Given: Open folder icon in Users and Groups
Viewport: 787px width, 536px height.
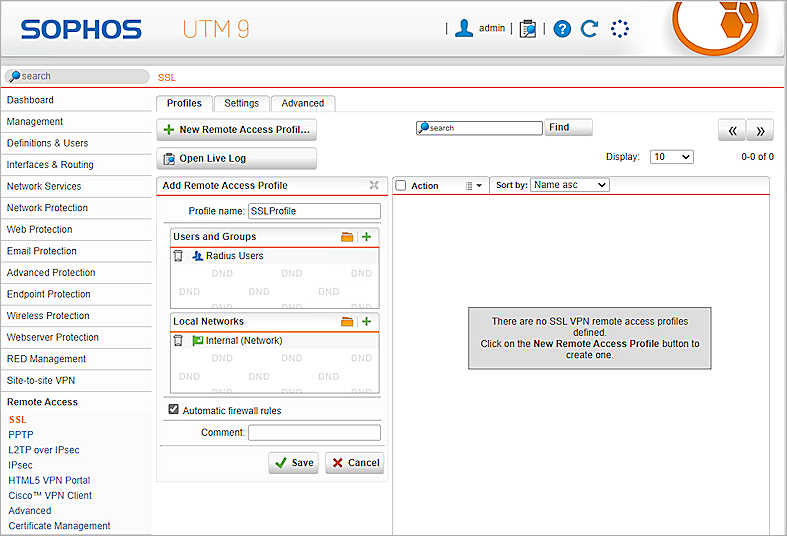Looking at the screenshot, I should pyautogui.click(x=347, y=237).
